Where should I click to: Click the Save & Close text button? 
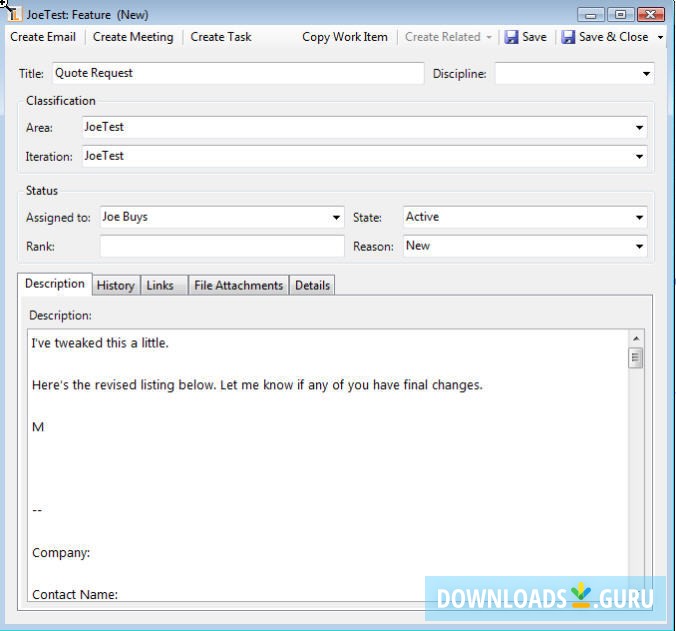tap(613, 37)
